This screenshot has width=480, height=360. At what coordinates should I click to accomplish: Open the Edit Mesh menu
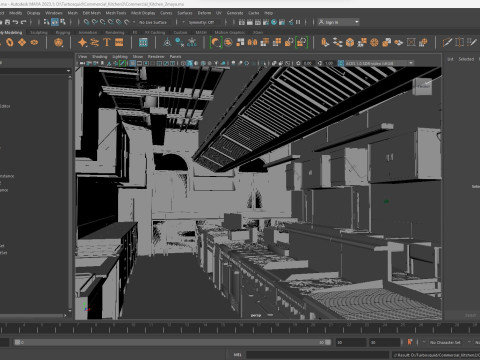click(92, 13)
